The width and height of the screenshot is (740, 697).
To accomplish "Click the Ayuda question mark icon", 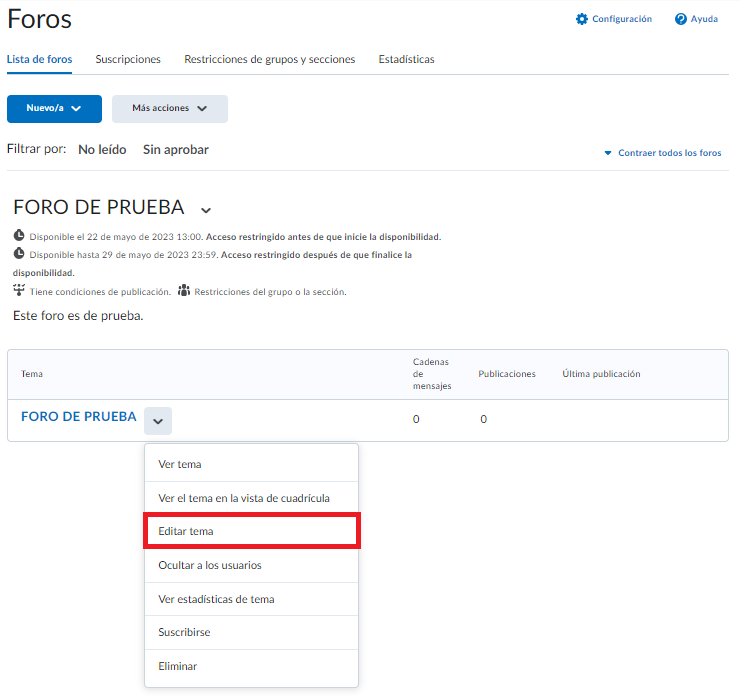I will 681,19.
